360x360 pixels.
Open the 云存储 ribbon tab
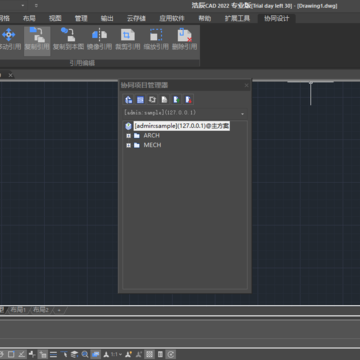point(136,18)
